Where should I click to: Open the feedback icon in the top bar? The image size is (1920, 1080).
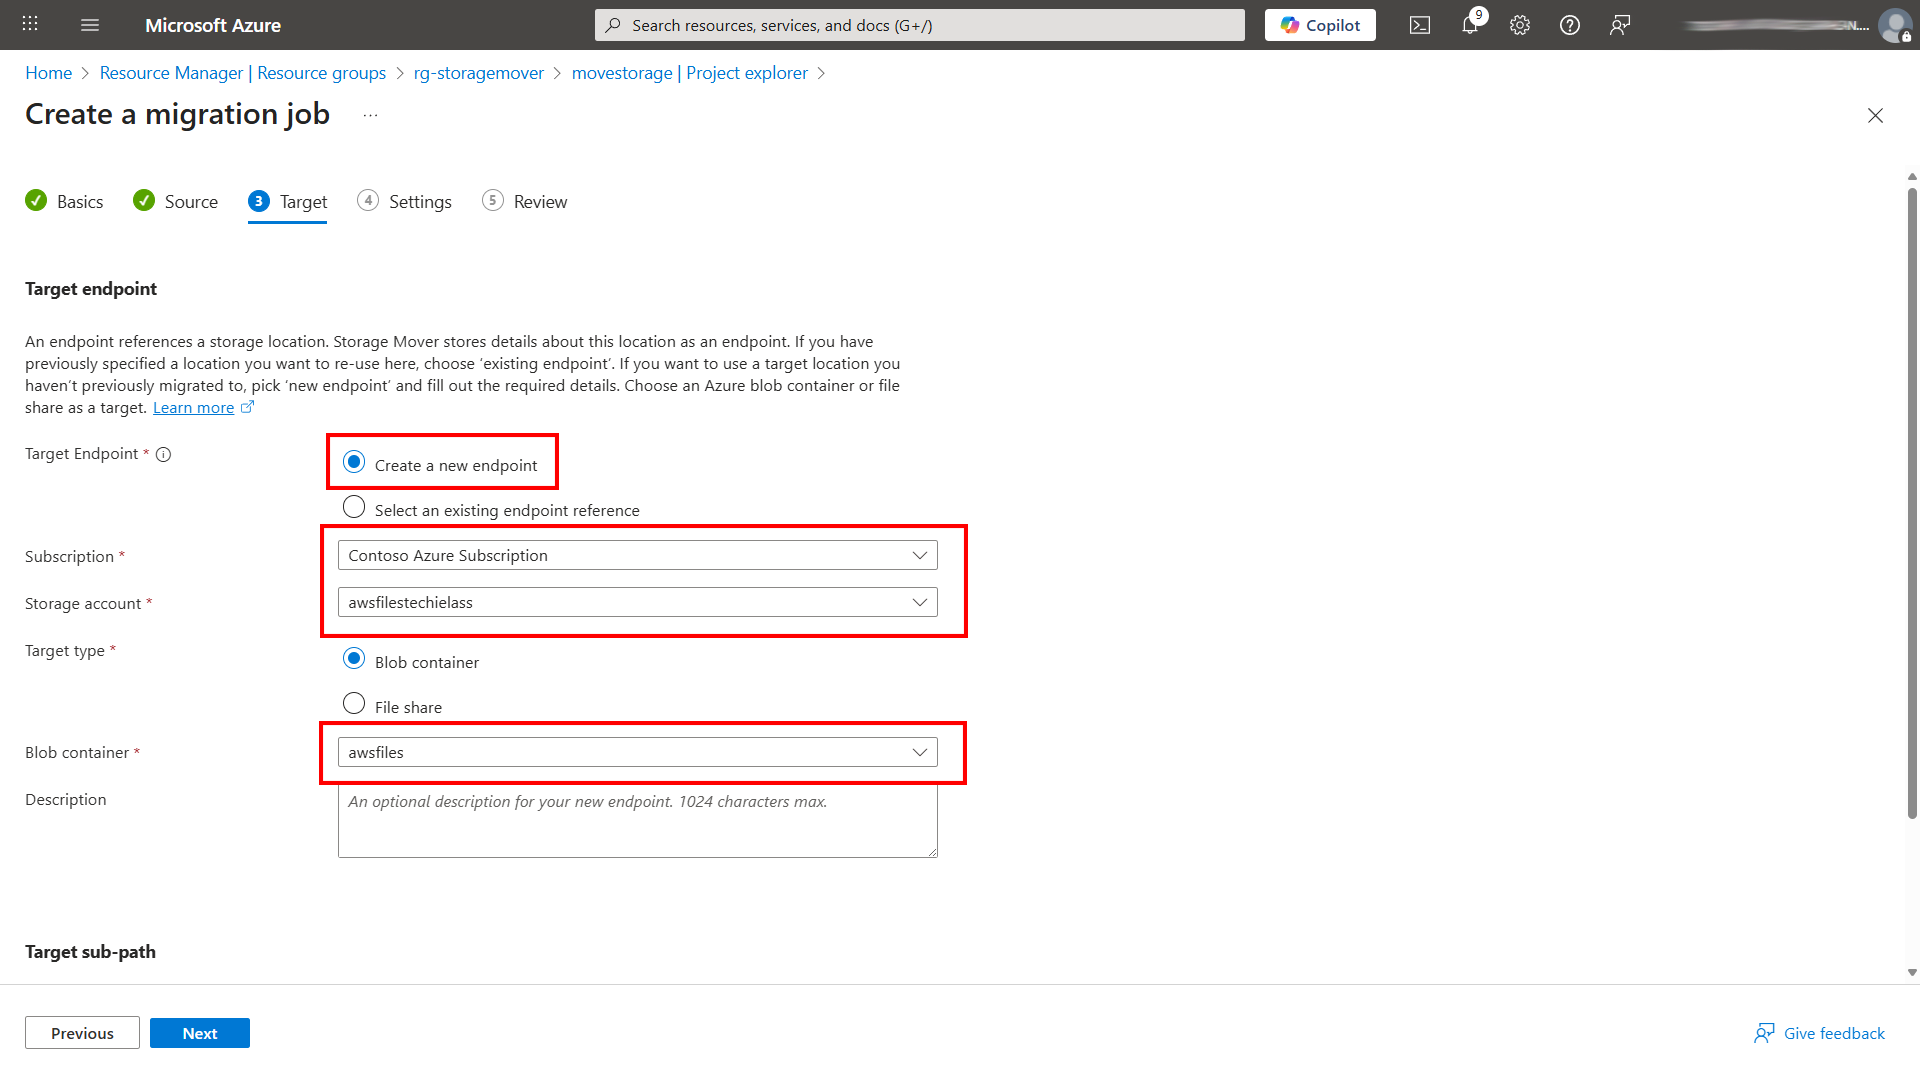1620,25
